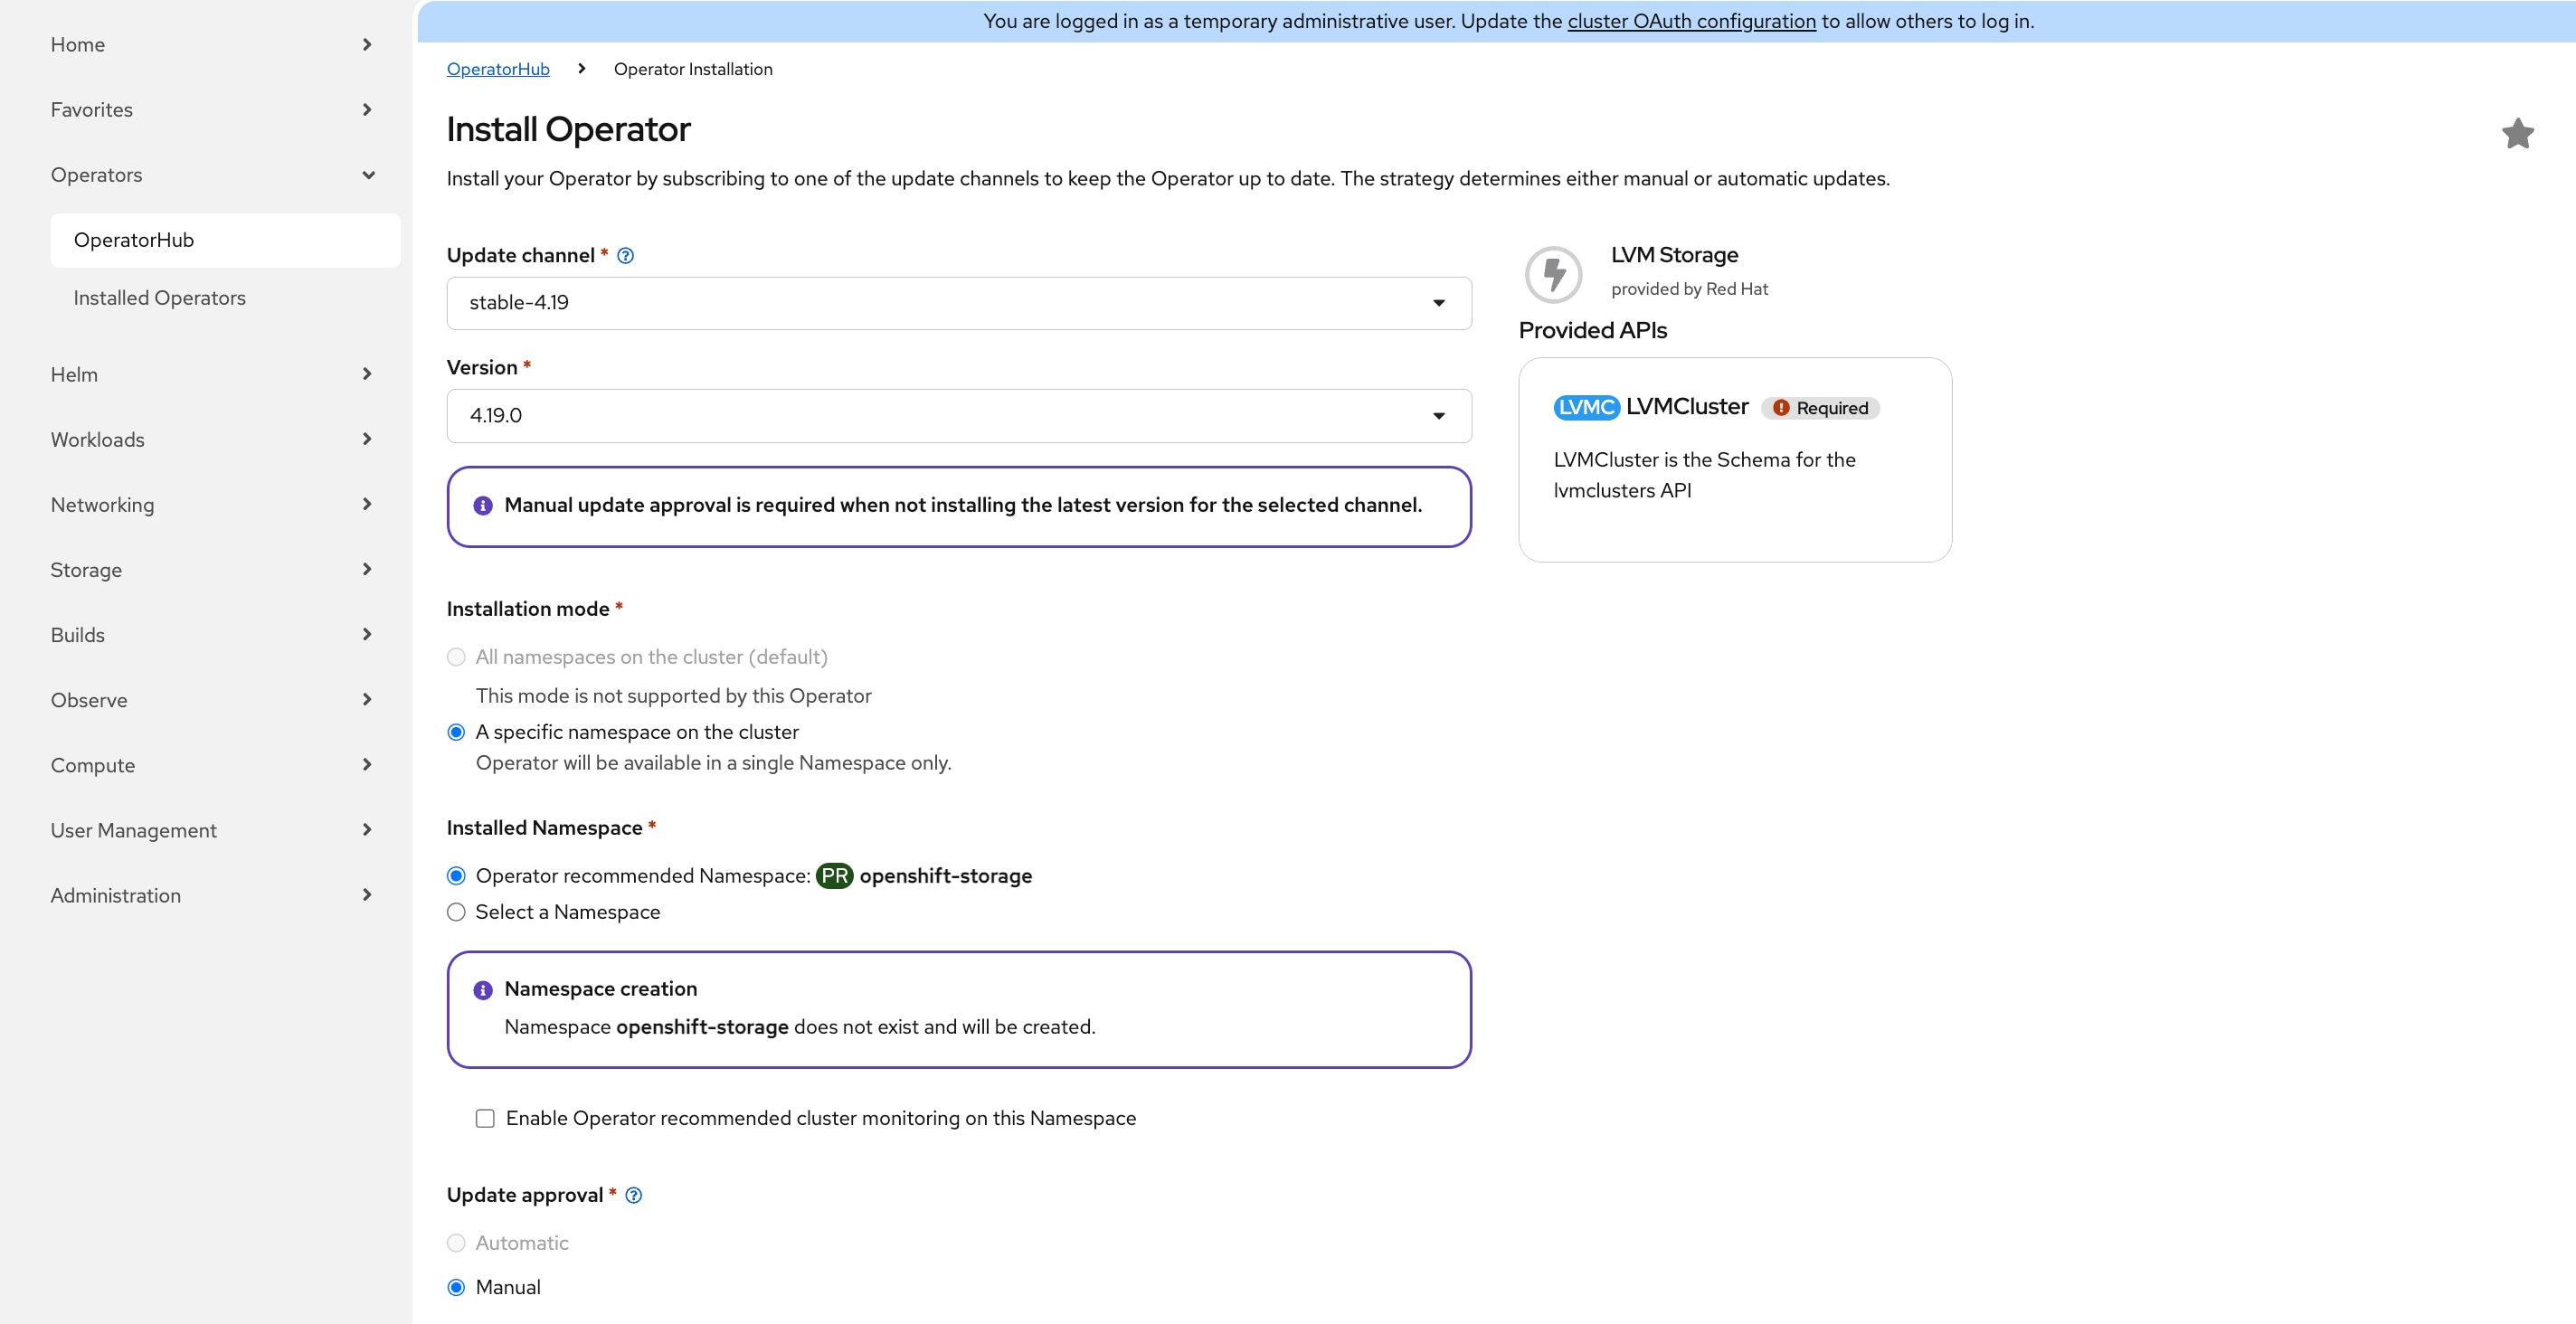Screen dimensions: 2576x1324
Task: Expand the Administration navigation section
Action: click(x=212, y=895)
